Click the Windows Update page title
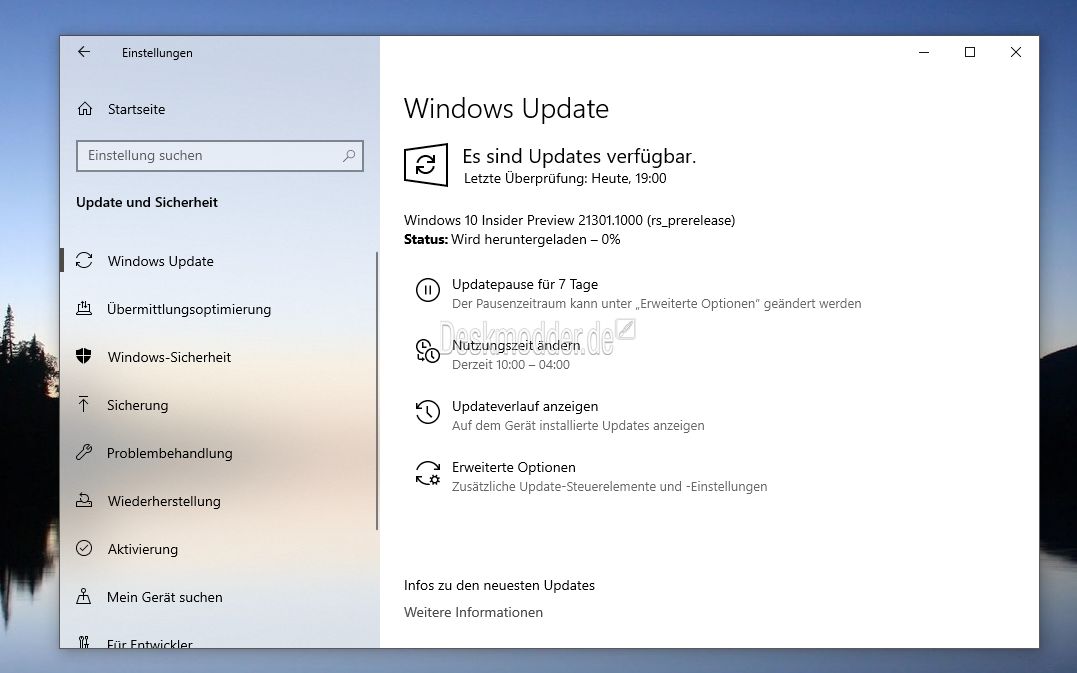Image resolution: width=1077 pixels, height=673 pixels. click(506, 109)
